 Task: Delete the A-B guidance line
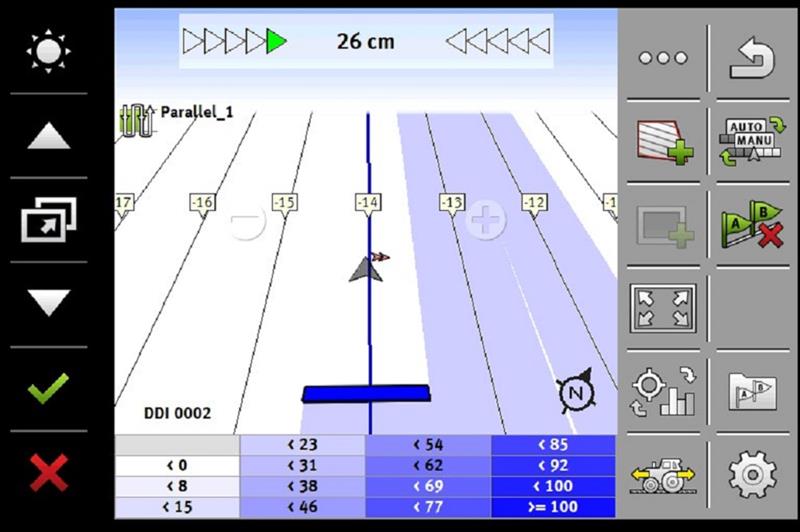point(752,224)
